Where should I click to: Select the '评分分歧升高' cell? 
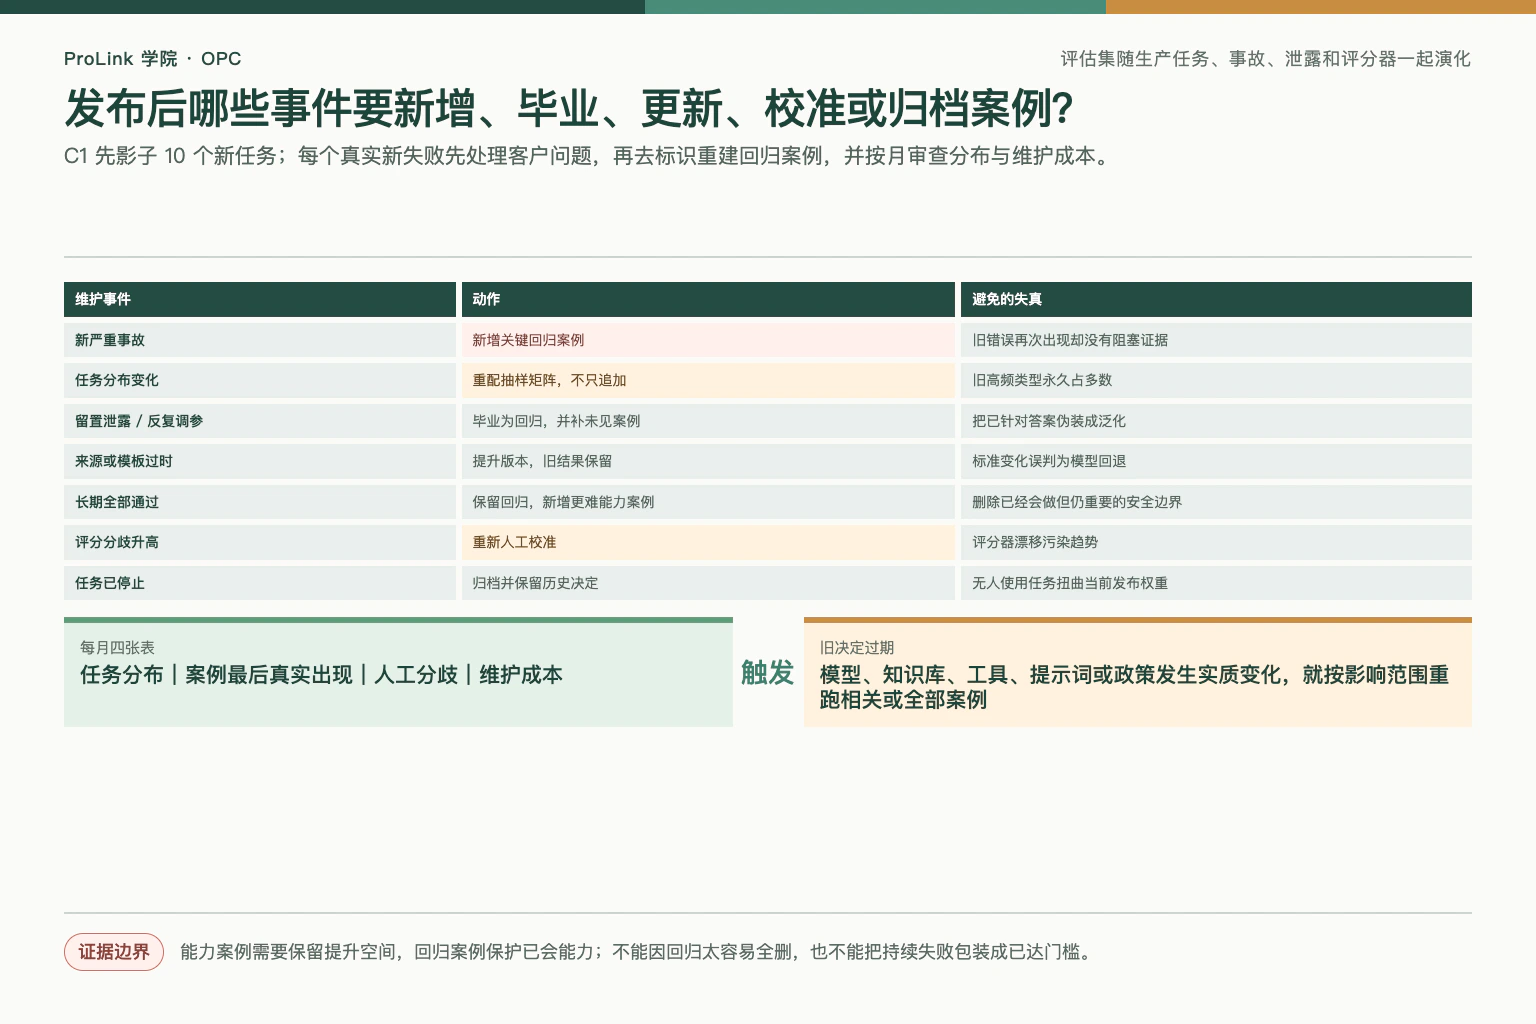tap(260, 542)
